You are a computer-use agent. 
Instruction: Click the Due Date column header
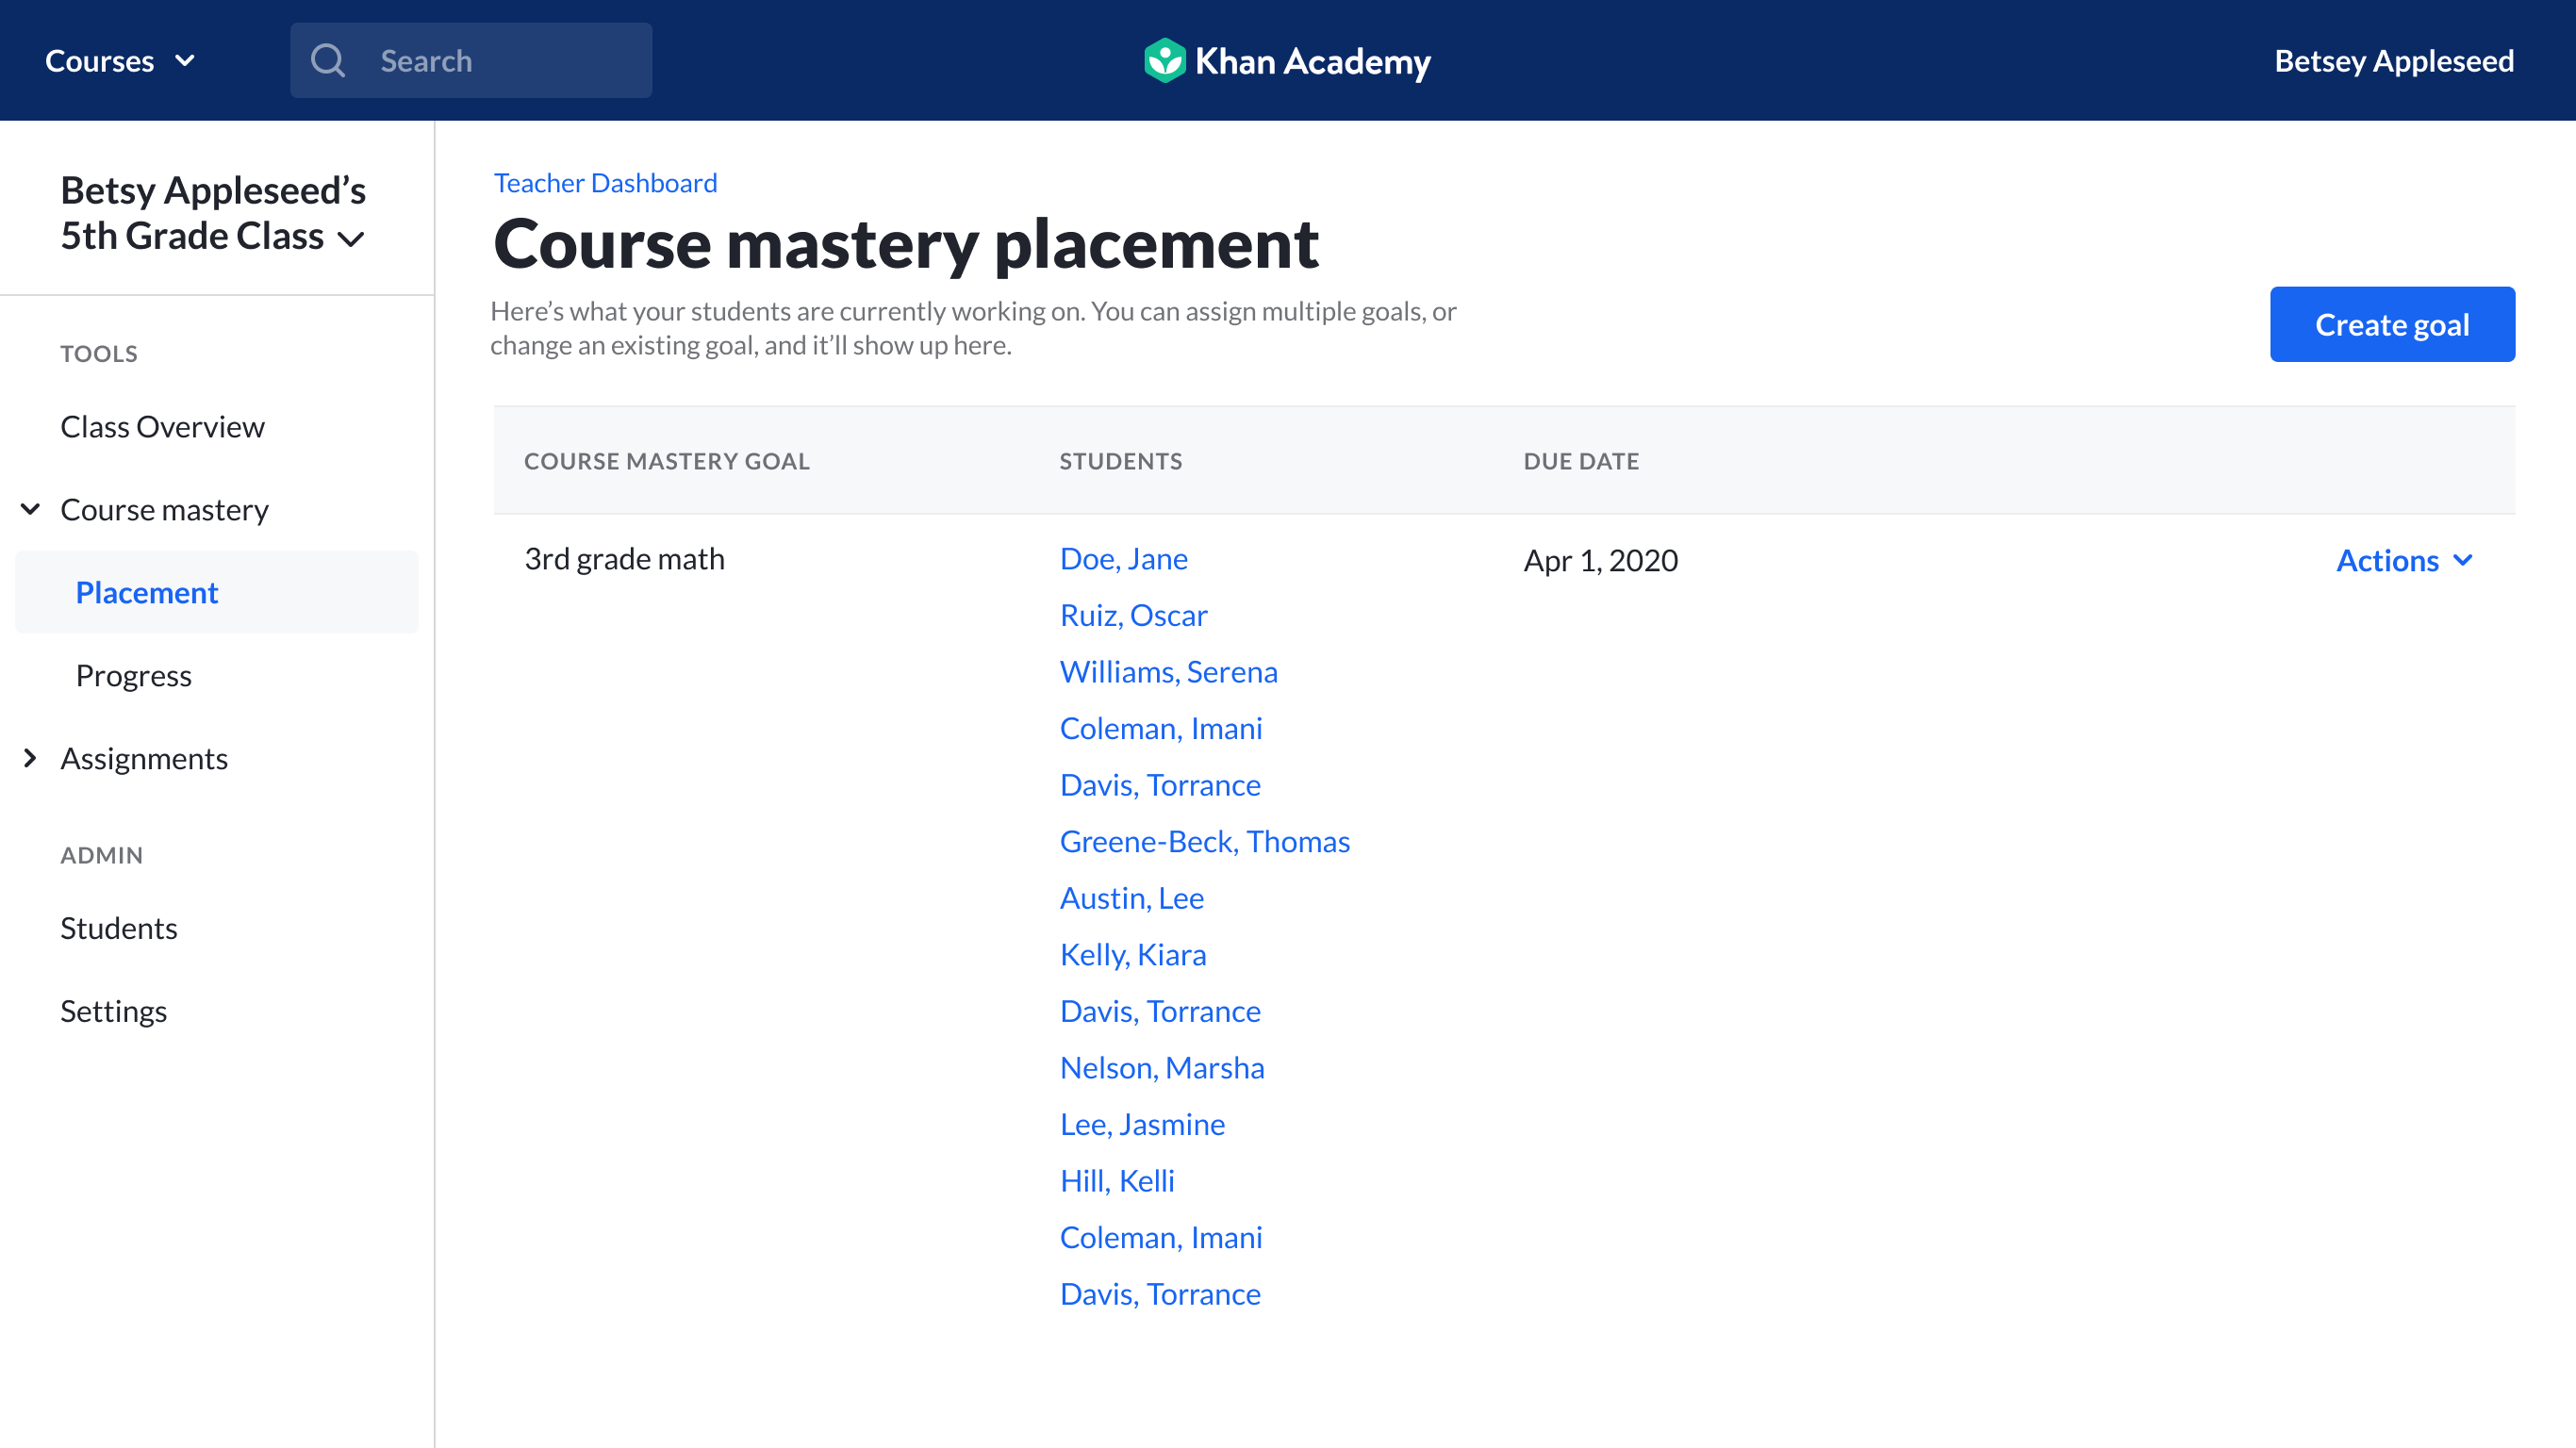coord(1580,461)
